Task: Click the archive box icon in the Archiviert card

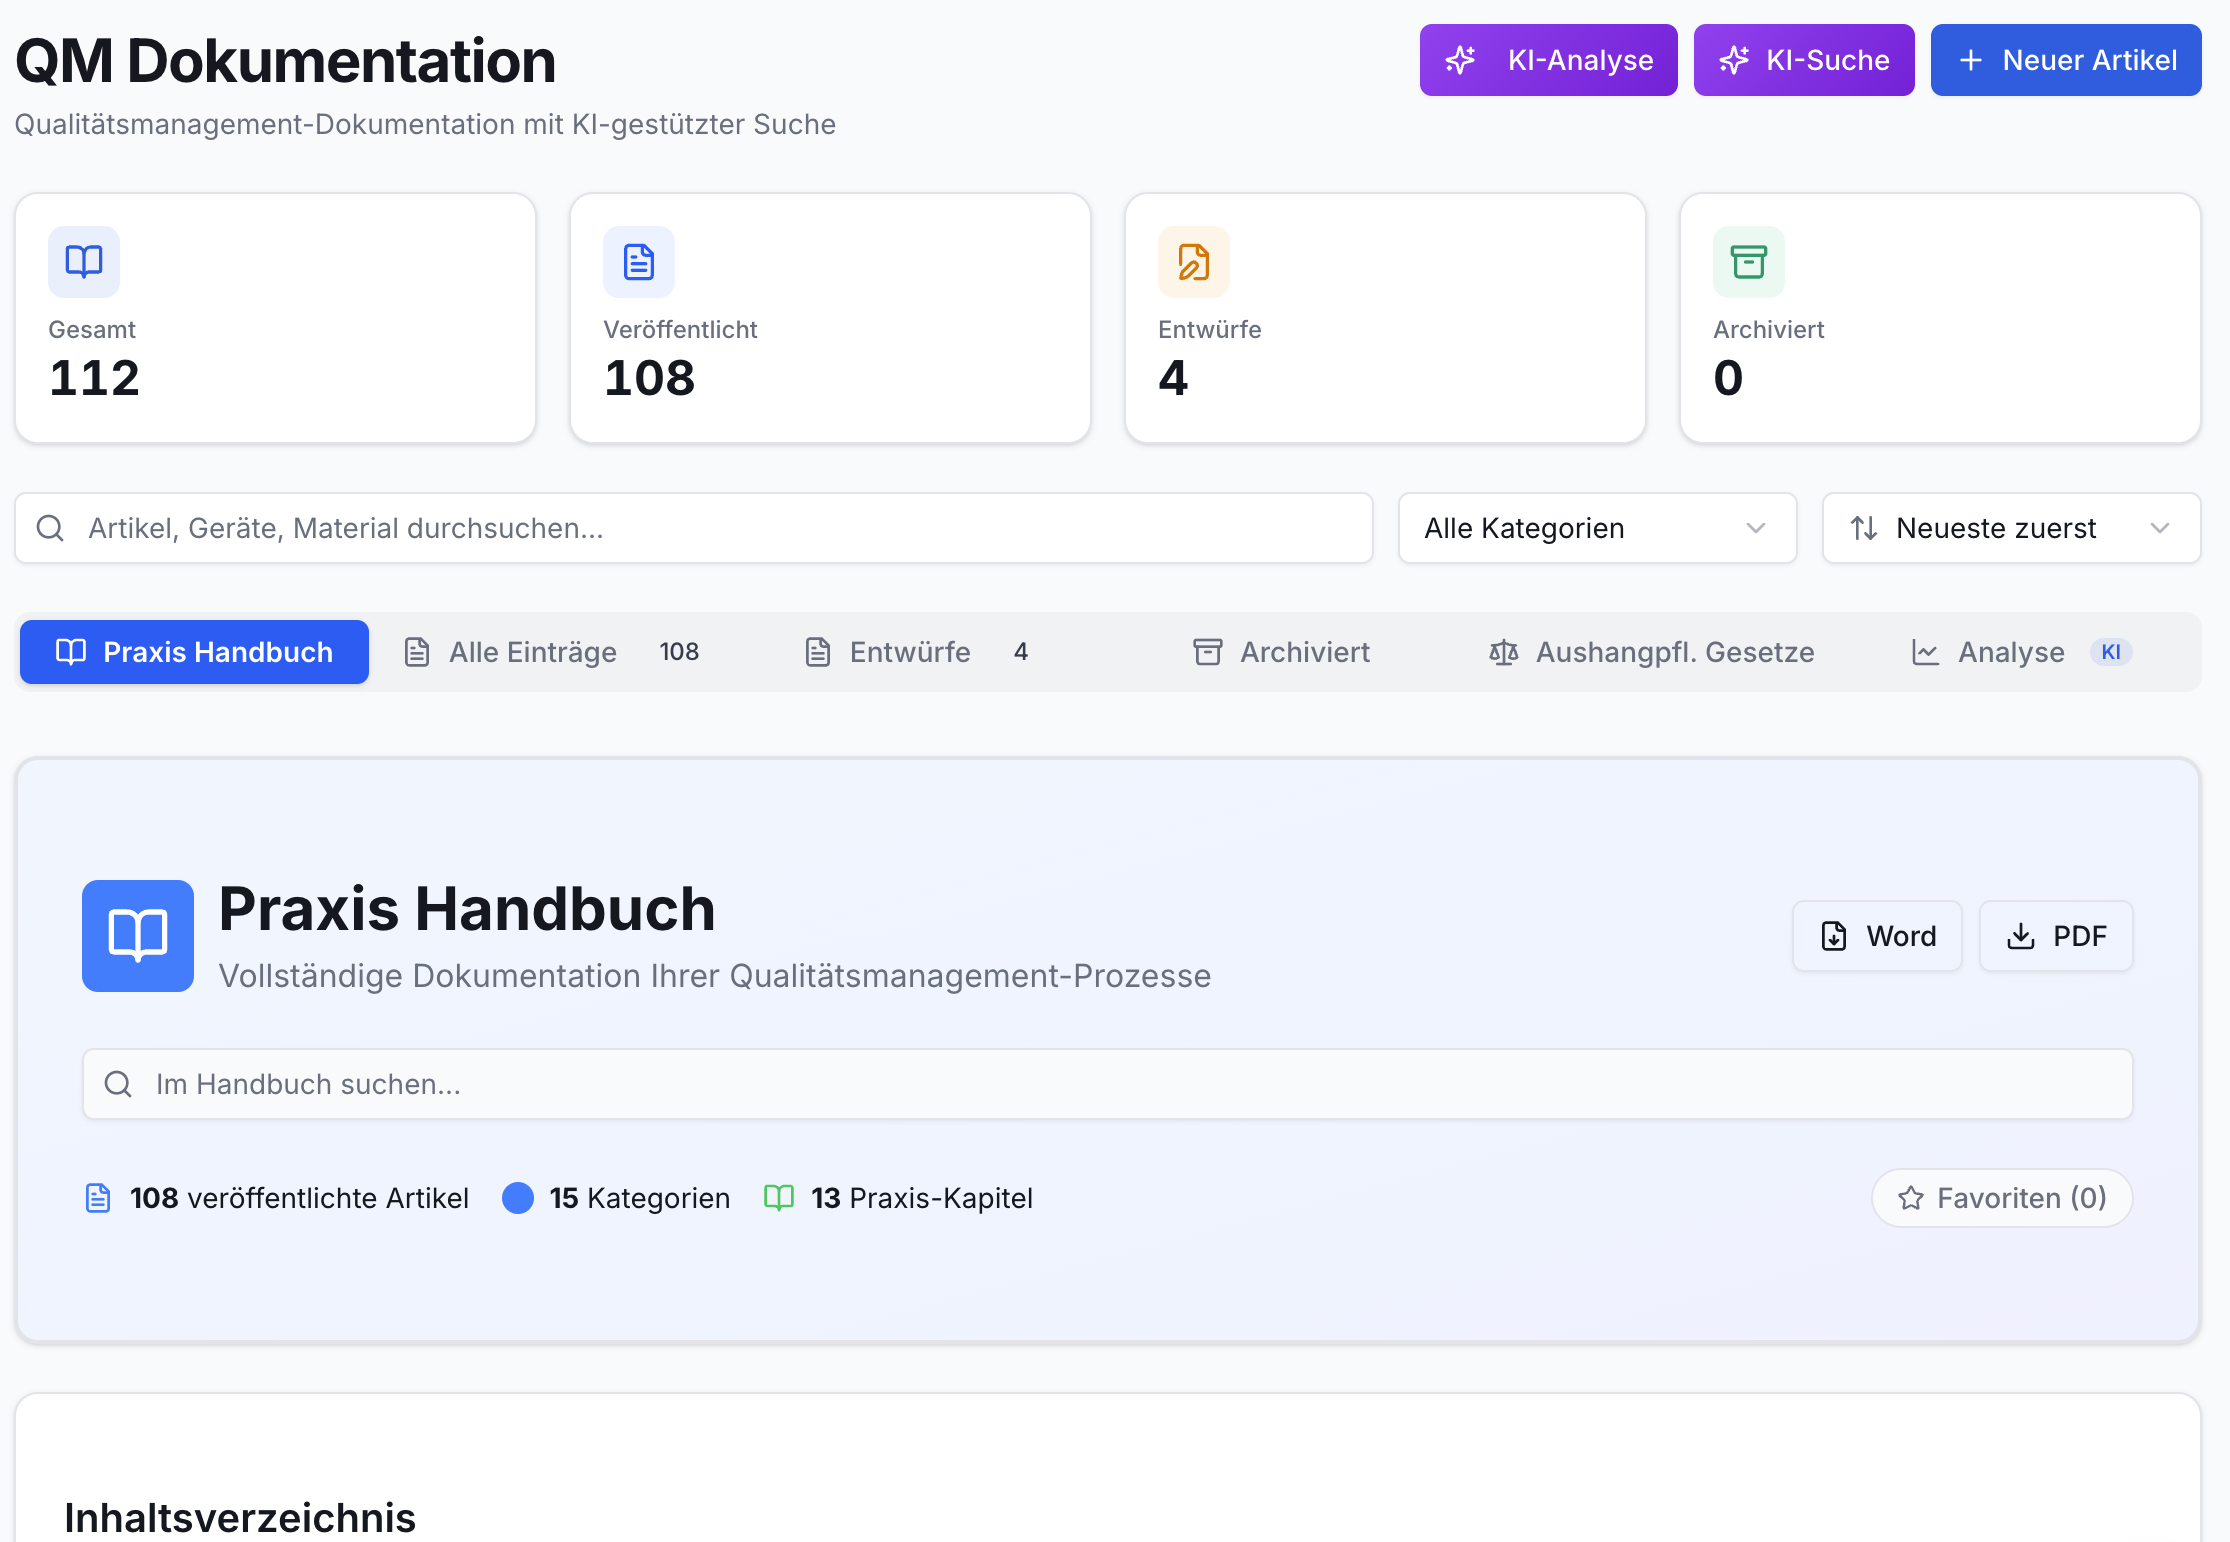Action: tap(1749, 262)
